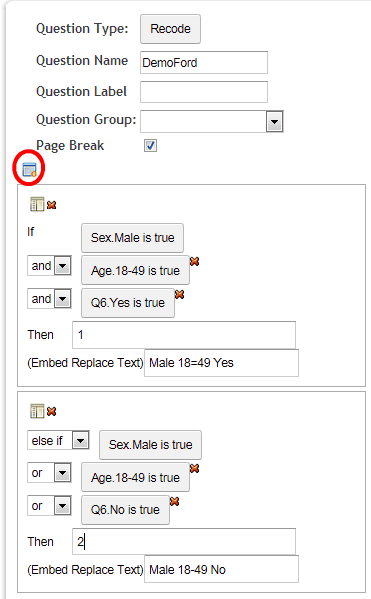Image resolution: width=371 pixels, height=599 pixels.
Task: Click the empty Question Label field
Action: pyautogui.click(x=204, y=92)
